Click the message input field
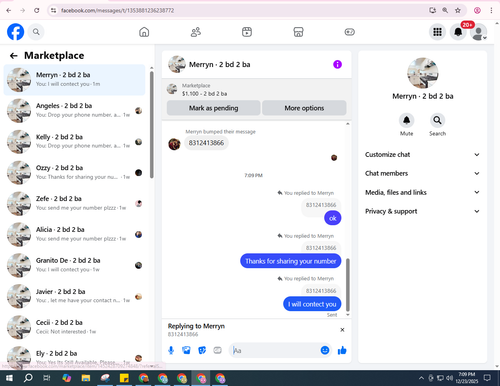 [x=275, y=350]
